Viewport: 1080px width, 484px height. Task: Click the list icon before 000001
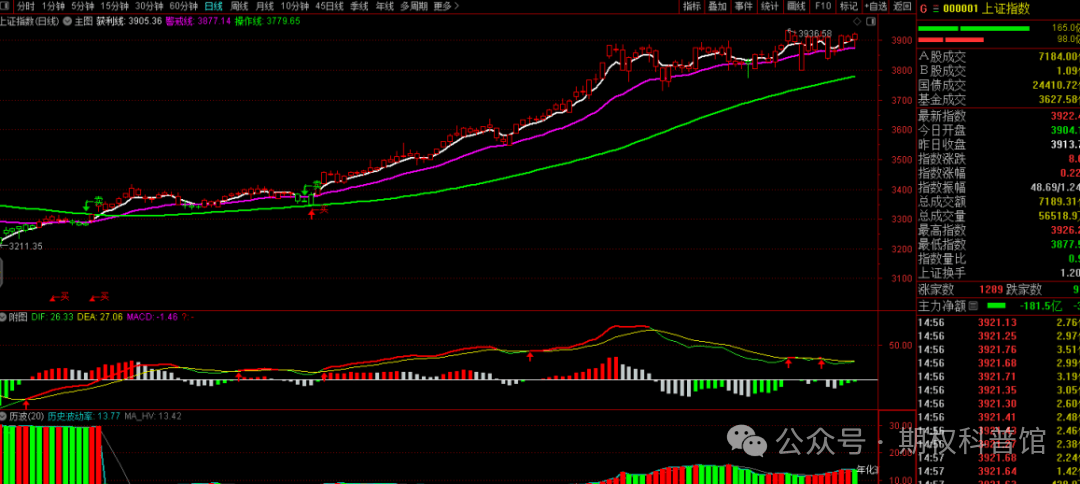click(934, 9)
